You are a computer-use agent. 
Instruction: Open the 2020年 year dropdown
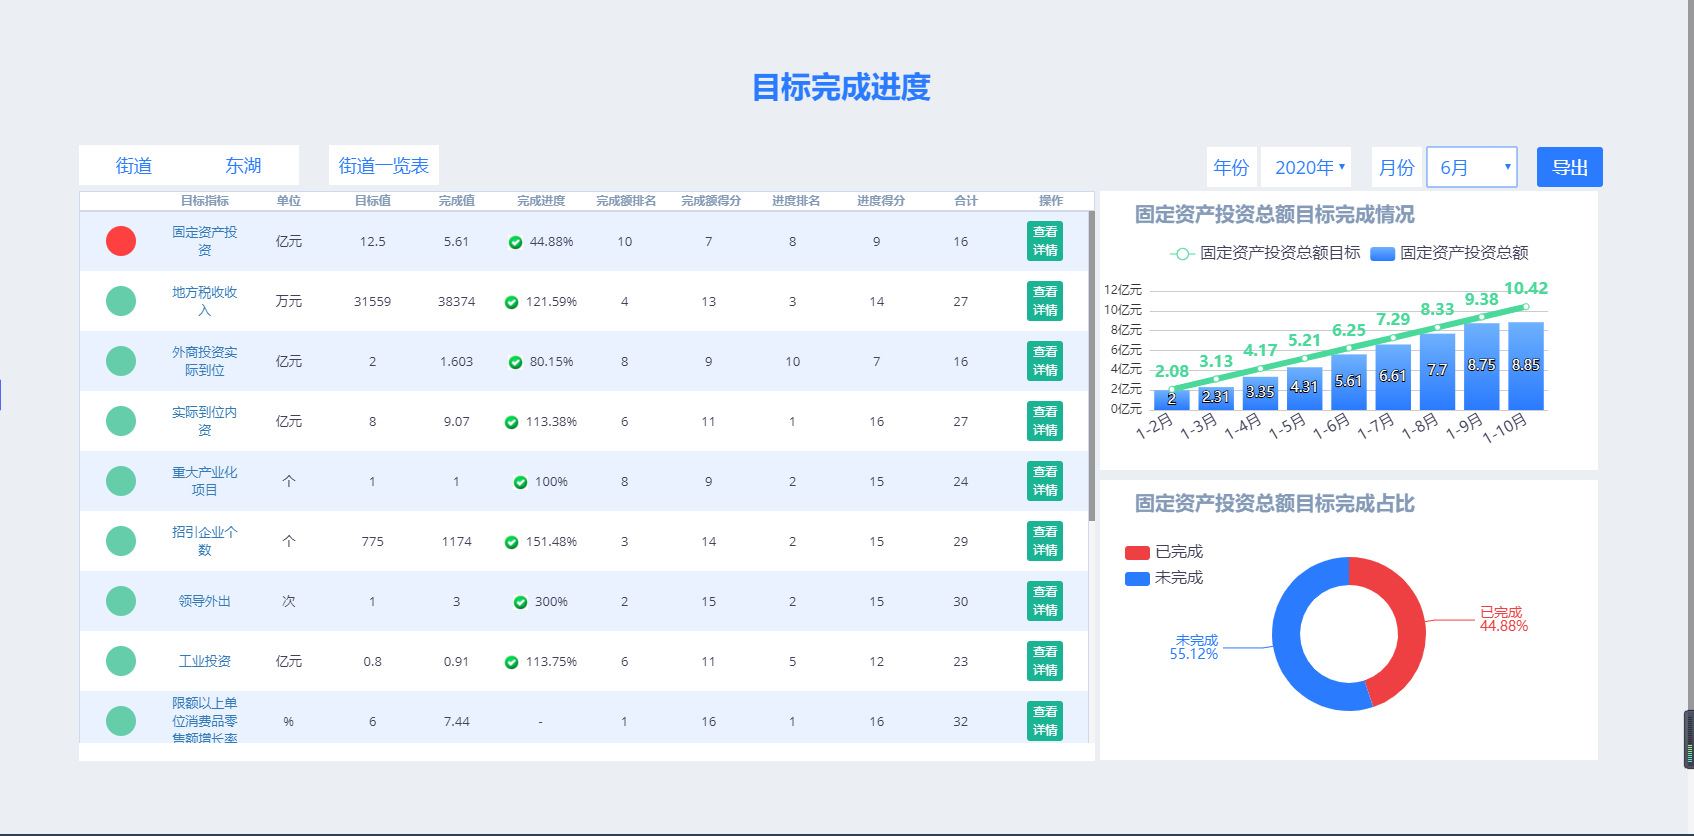pyautogui.click(x=1306, y=167)
